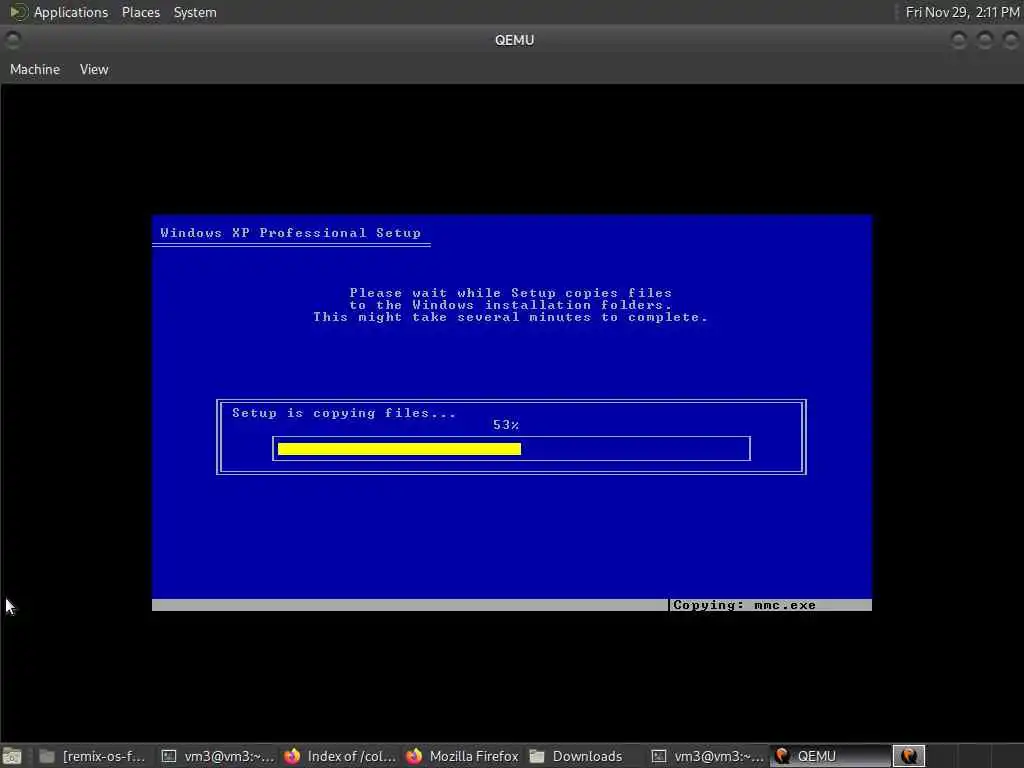Click the folder icon of Downloads entry
This screenshot has width=1024, height=768.
[537, 756]
